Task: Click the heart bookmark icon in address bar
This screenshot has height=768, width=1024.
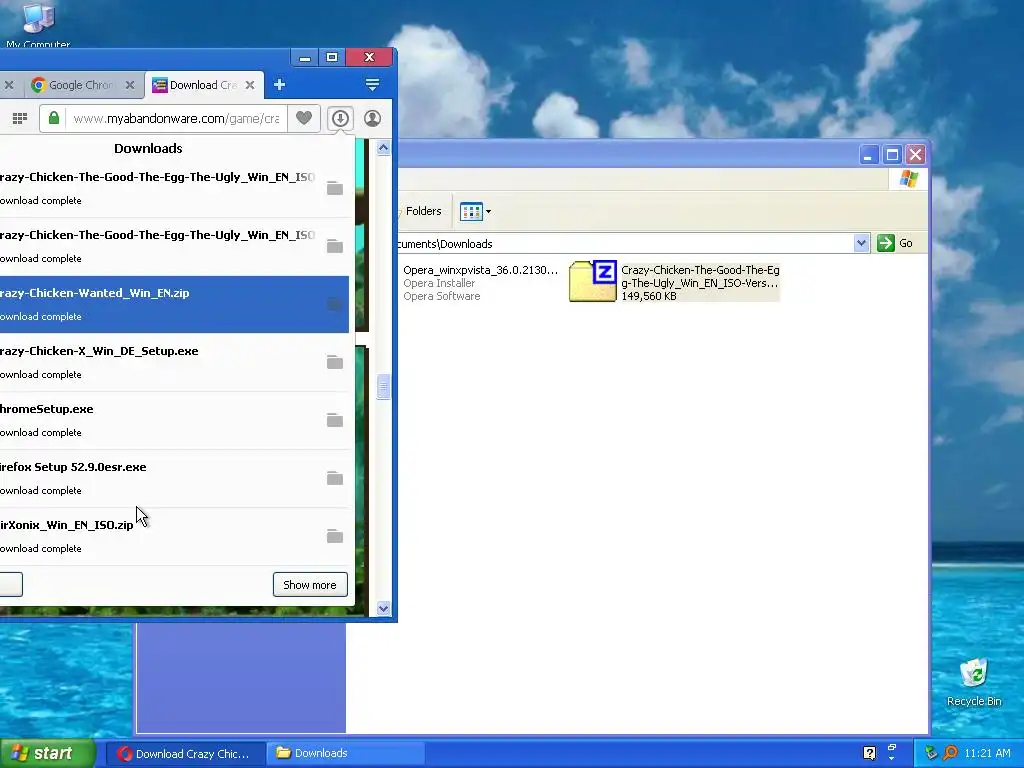Action: pos(304,118)
